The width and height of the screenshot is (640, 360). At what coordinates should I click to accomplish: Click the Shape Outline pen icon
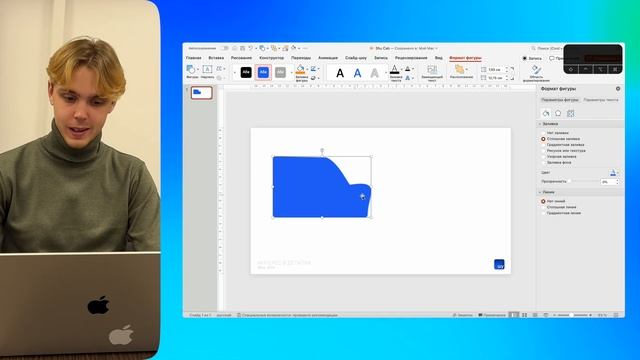[313, 69]
